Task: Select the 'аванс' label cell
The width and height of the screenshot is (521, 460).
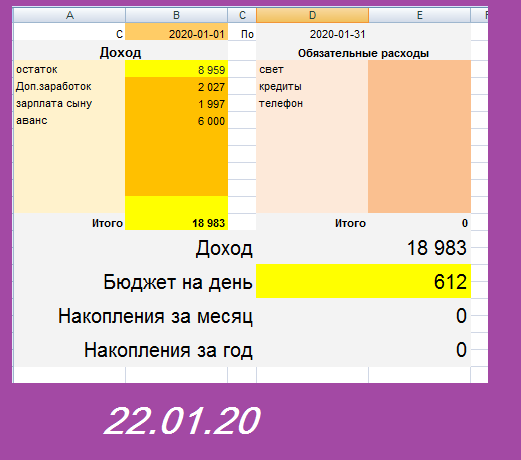Action: tap(69, 120)
